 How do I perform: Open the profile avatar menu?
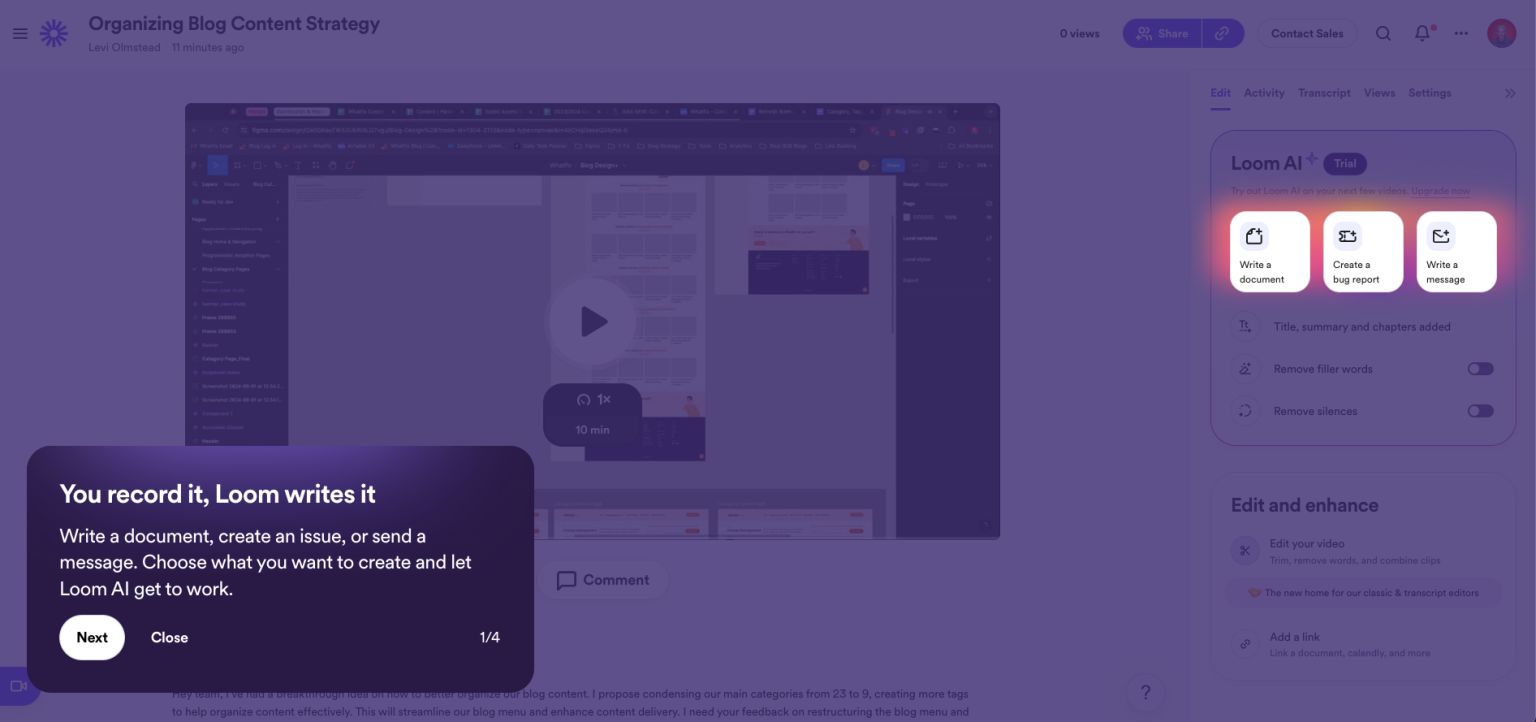click(x=1501, y=33)
